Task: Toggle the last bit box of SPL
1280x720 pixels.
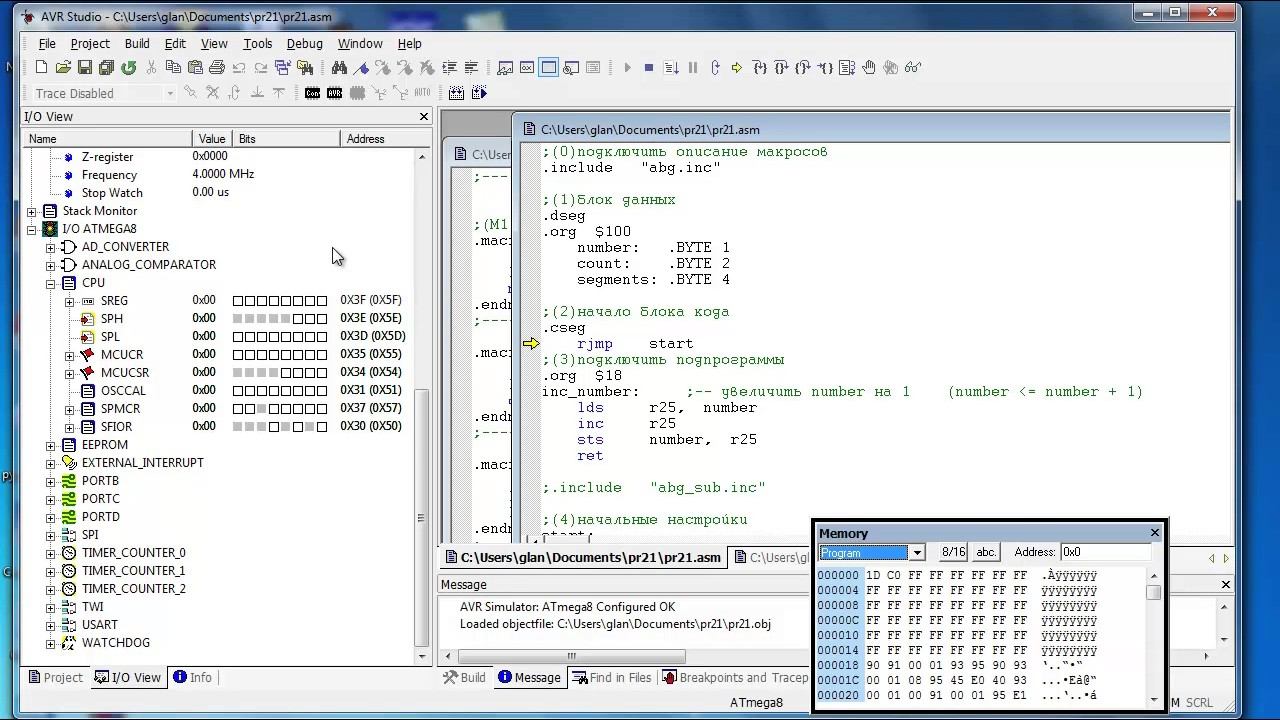Action: point(322,337)
